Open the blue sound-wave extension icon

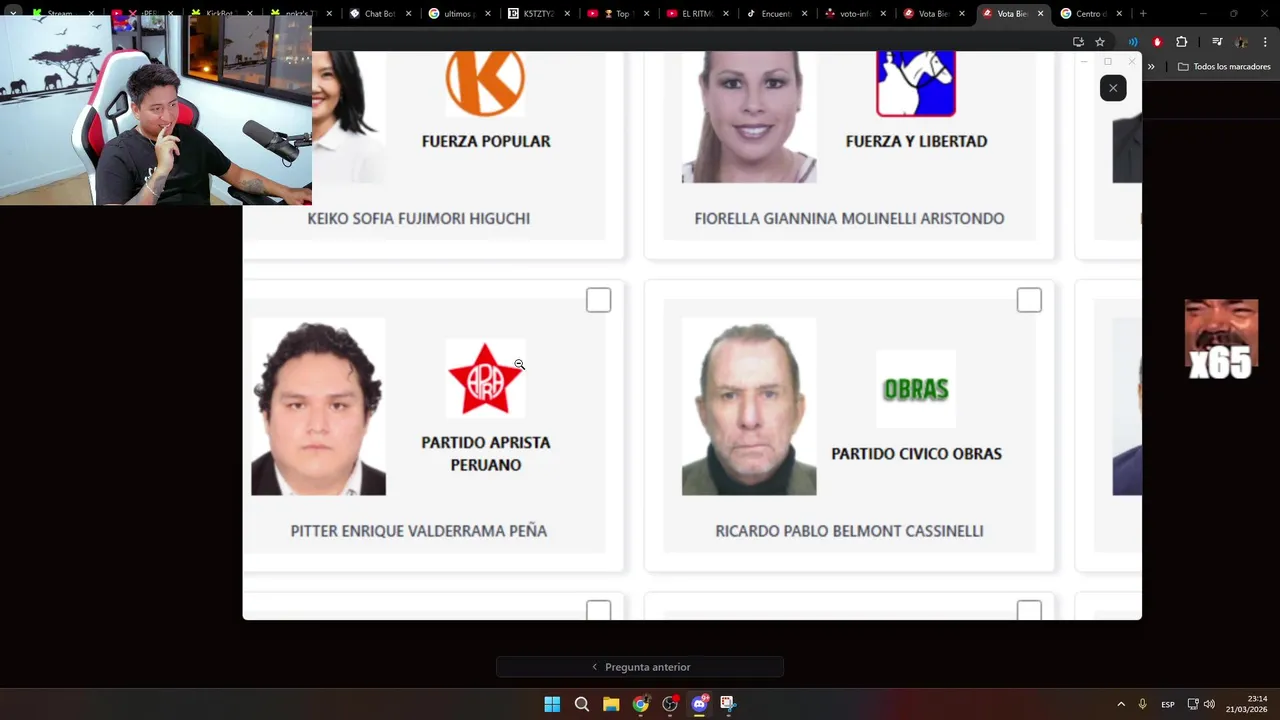point(1133,42)
